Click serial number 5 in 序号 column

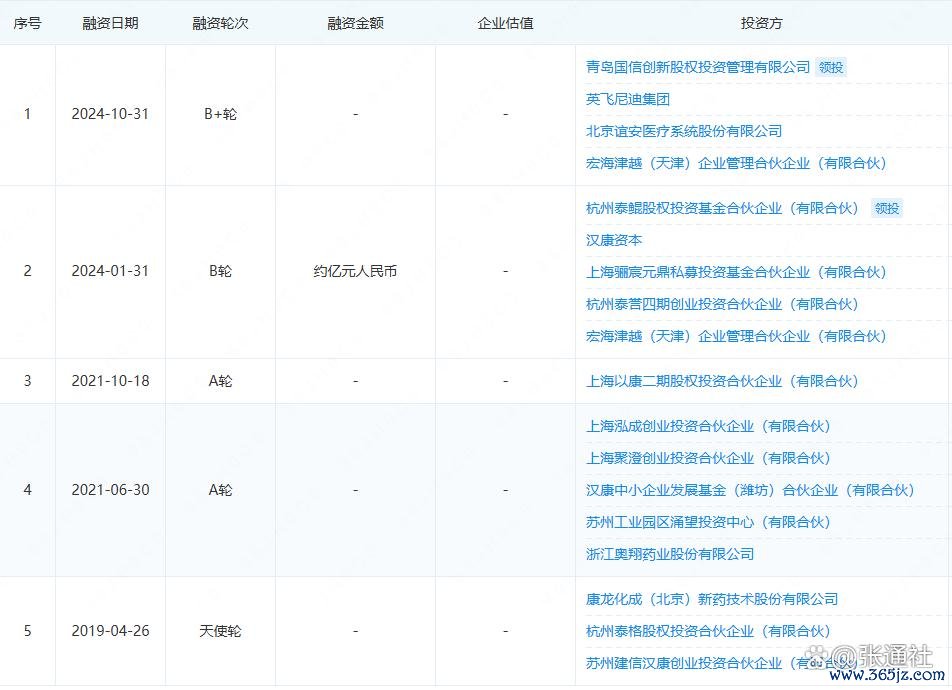pyautogui.click(x=27, y=631)
